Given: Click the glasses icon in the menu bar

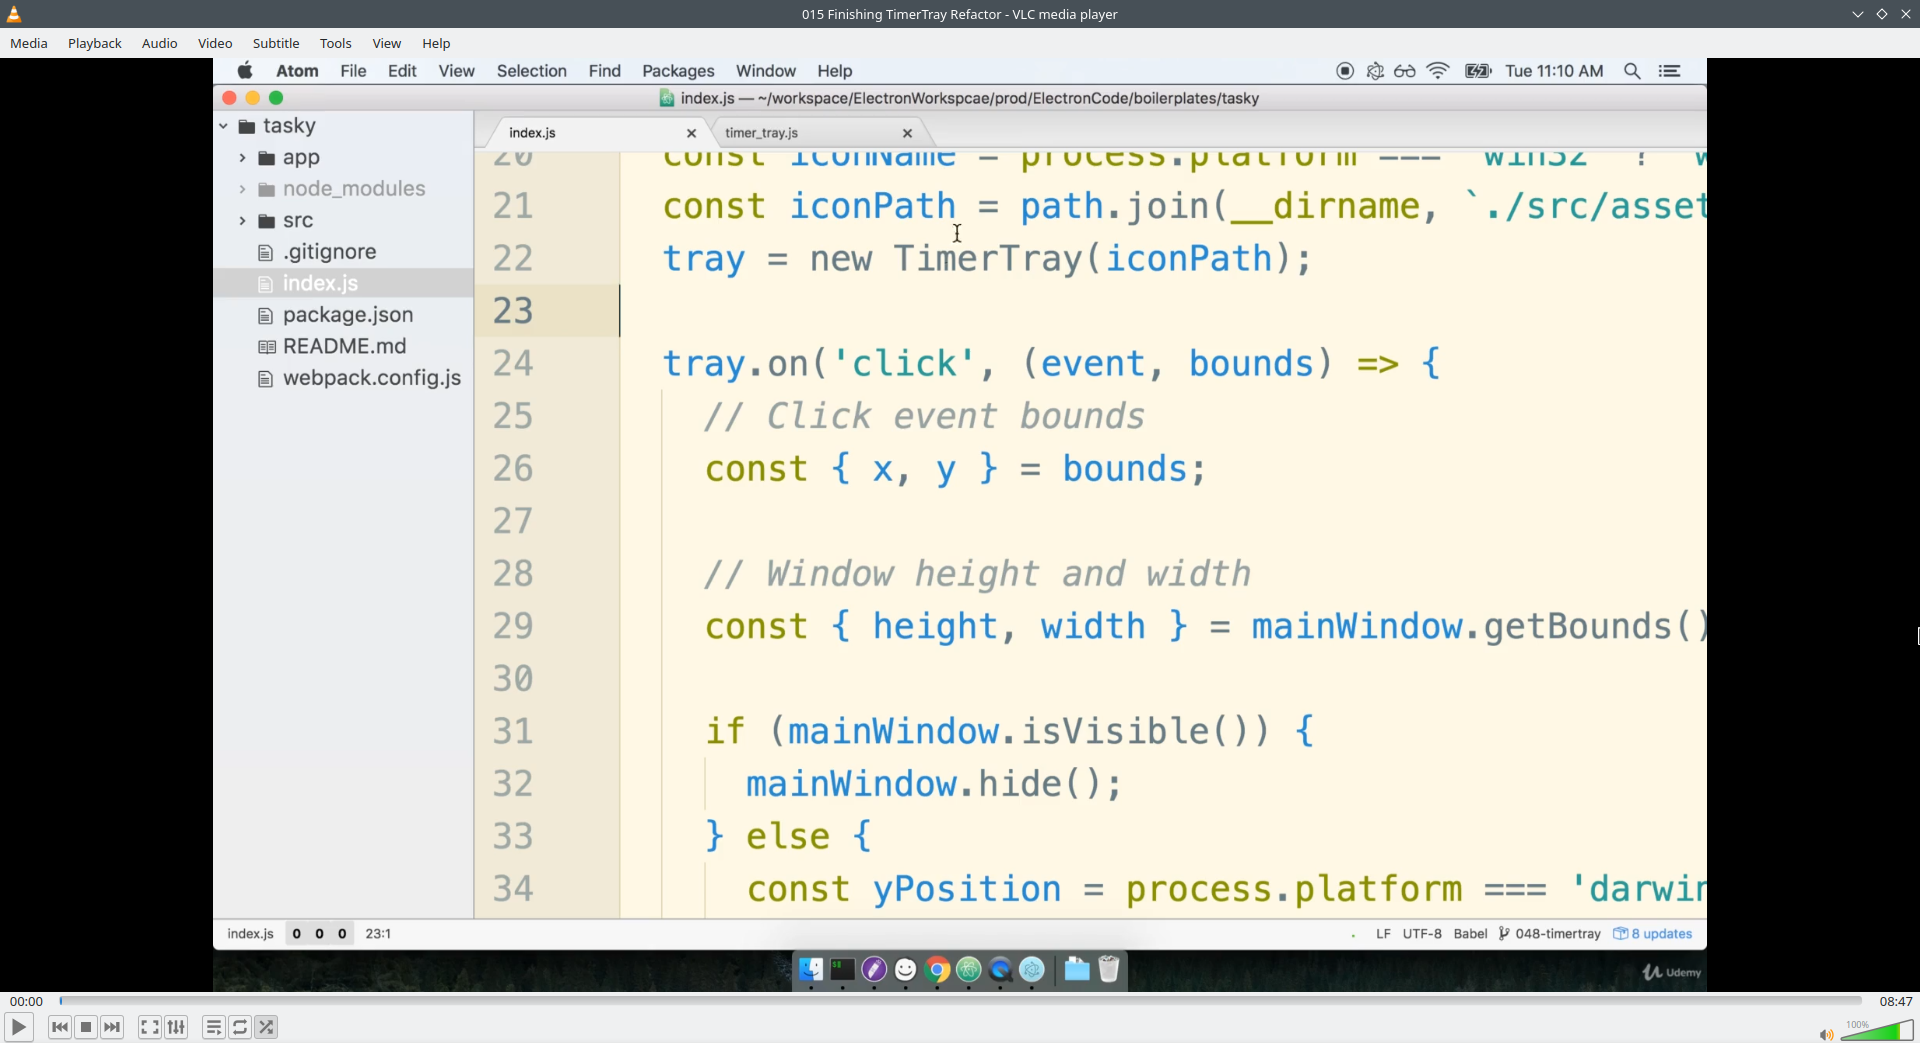Looking at the screenshot, I should pyautogui.click(x=1405, y=71).
